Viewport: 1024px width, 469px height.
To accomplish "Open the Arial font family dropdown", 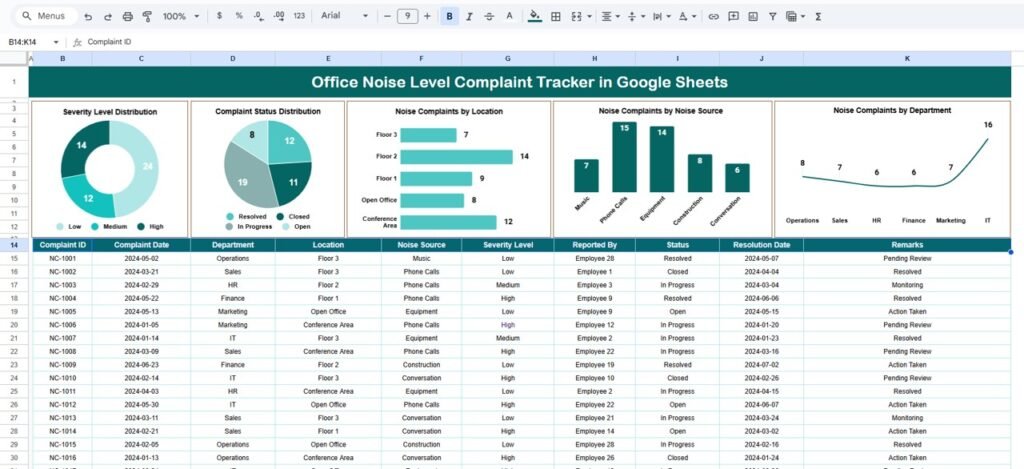I will (344, 16).
